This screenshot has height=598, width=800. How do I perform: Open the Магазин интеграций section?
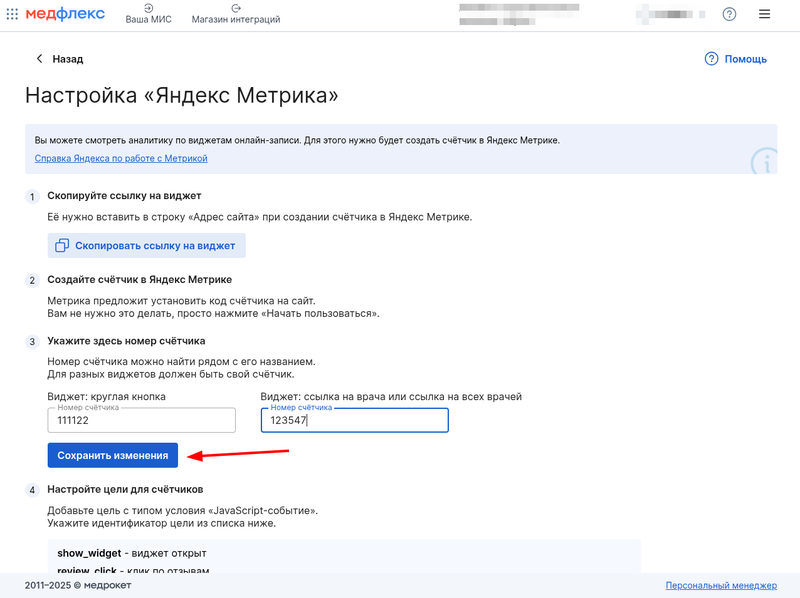pos(236,14)
